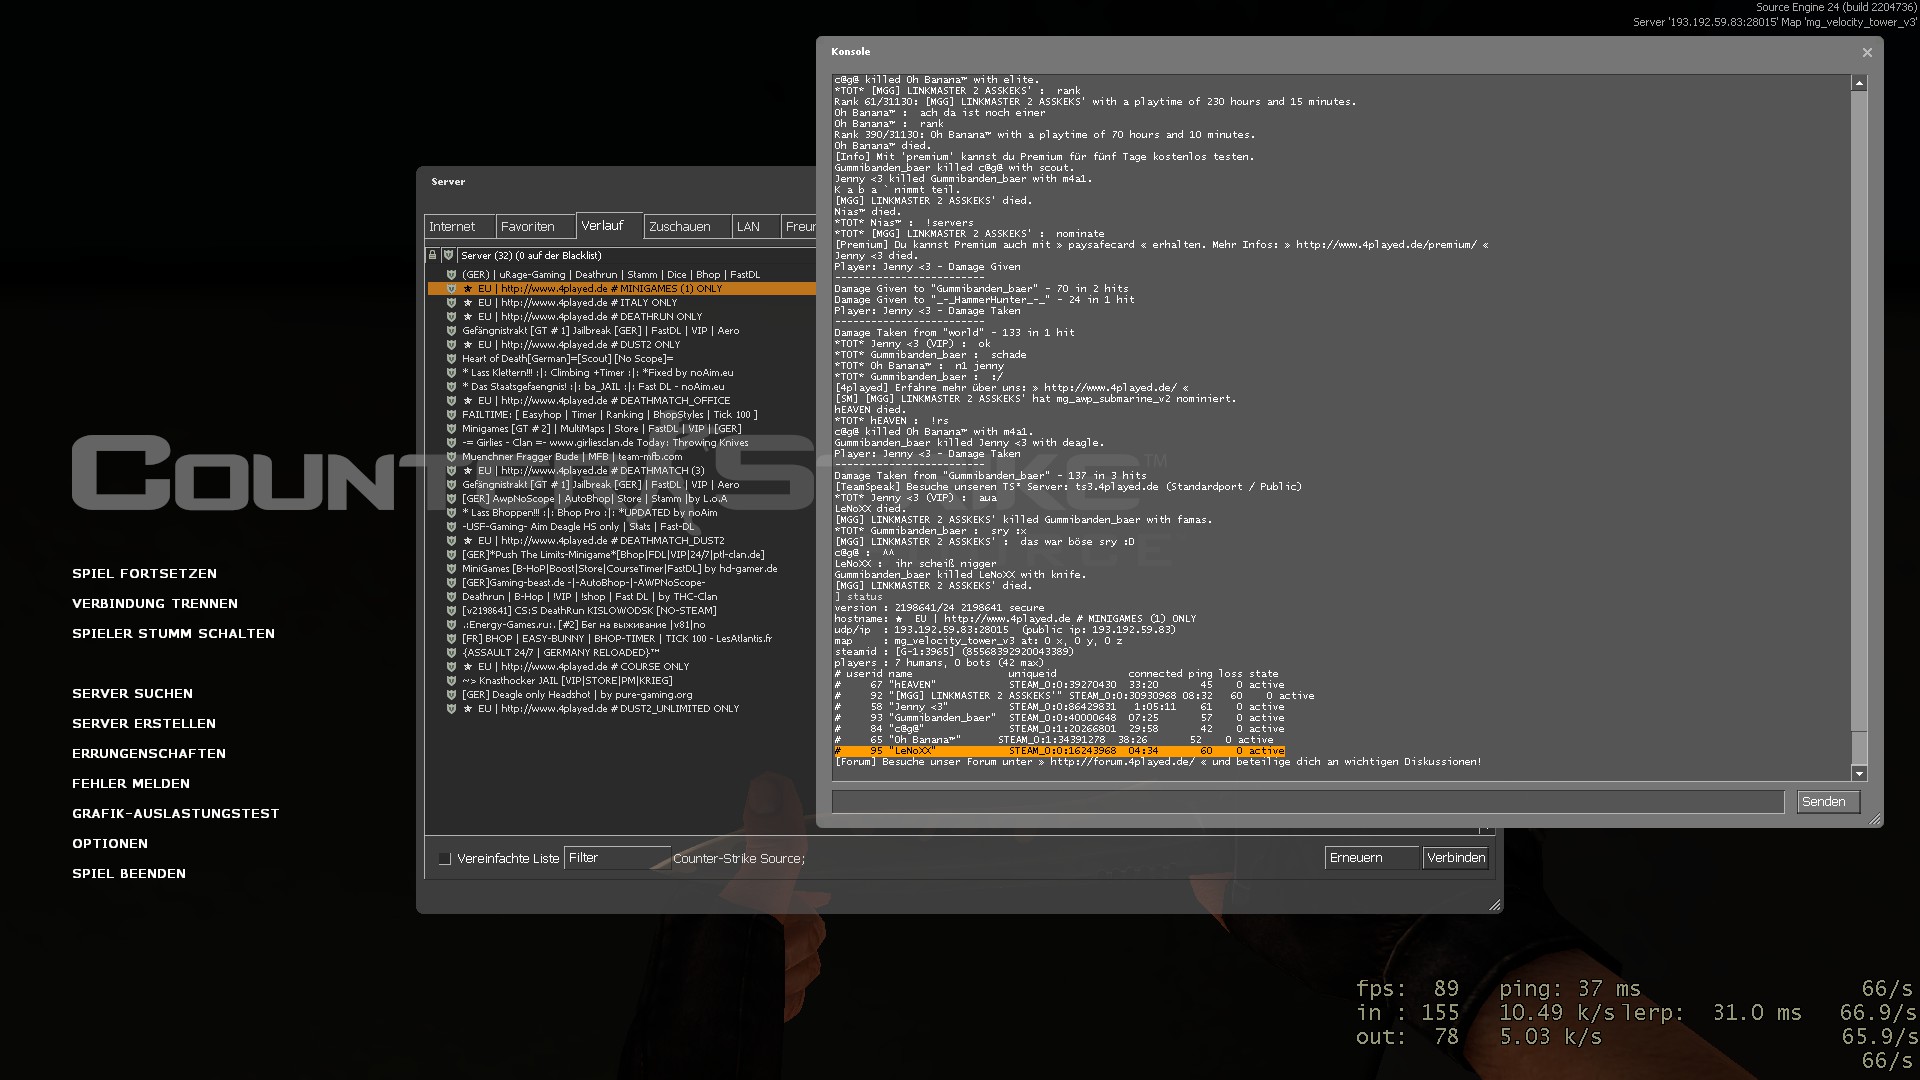Open the partially hidden Freunde tab
Viewport: 1920px width, 1080px height.
[x=799, y=227]
